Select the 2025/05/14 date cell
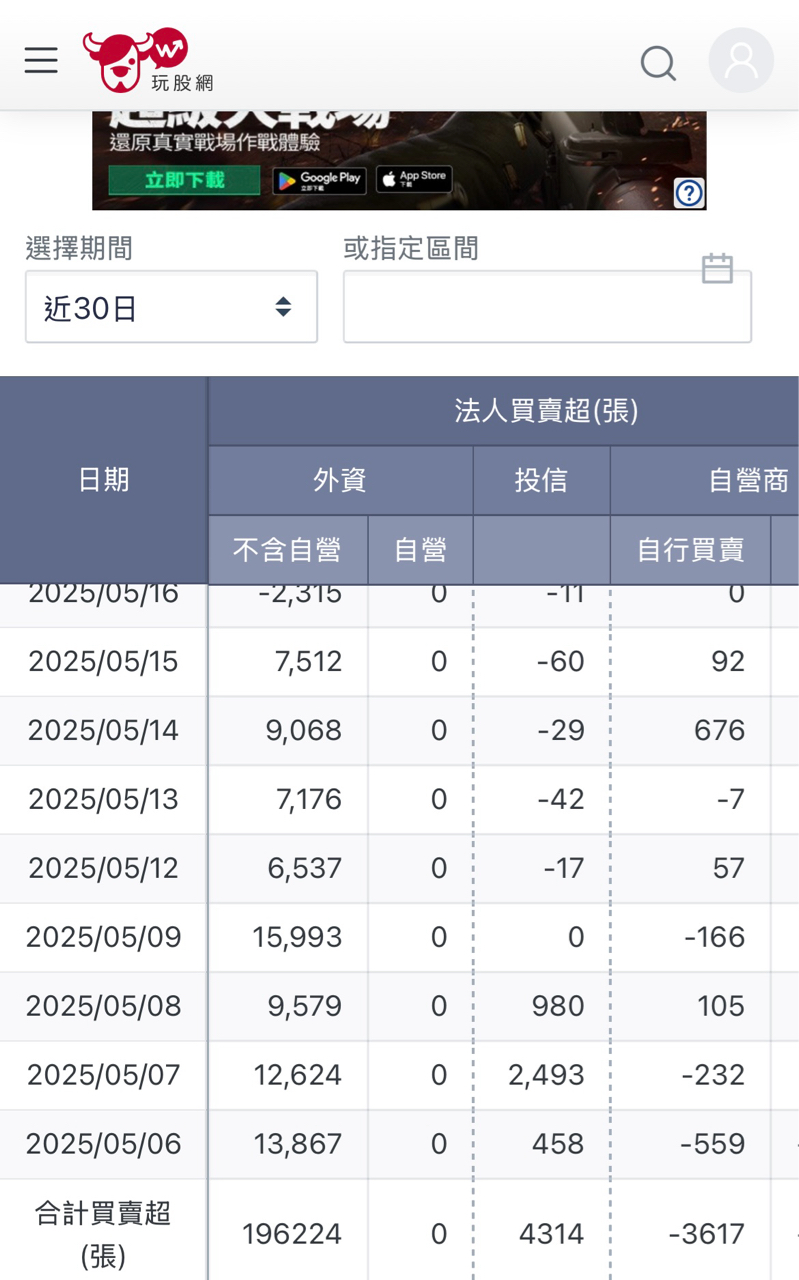This screenshot has height=1280, width=799. click(x=103, y=731)
